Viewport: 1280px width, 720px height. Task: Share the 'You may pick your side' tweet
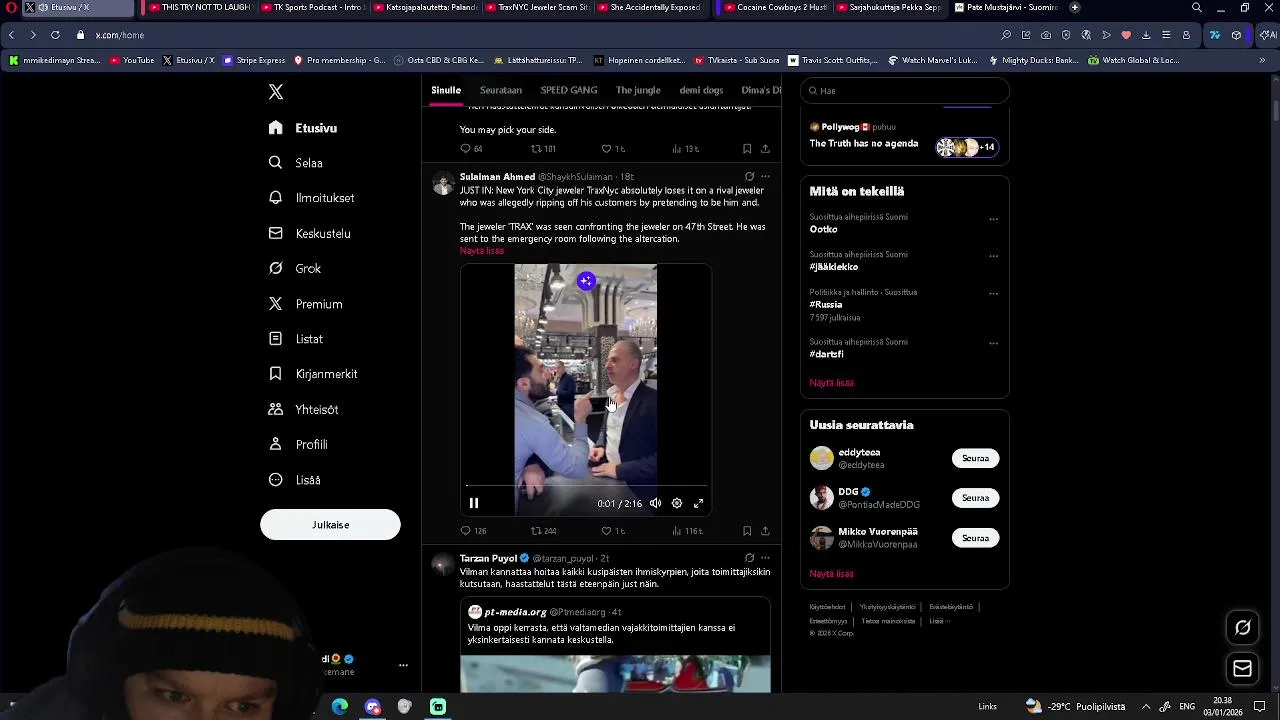[765, 149]
